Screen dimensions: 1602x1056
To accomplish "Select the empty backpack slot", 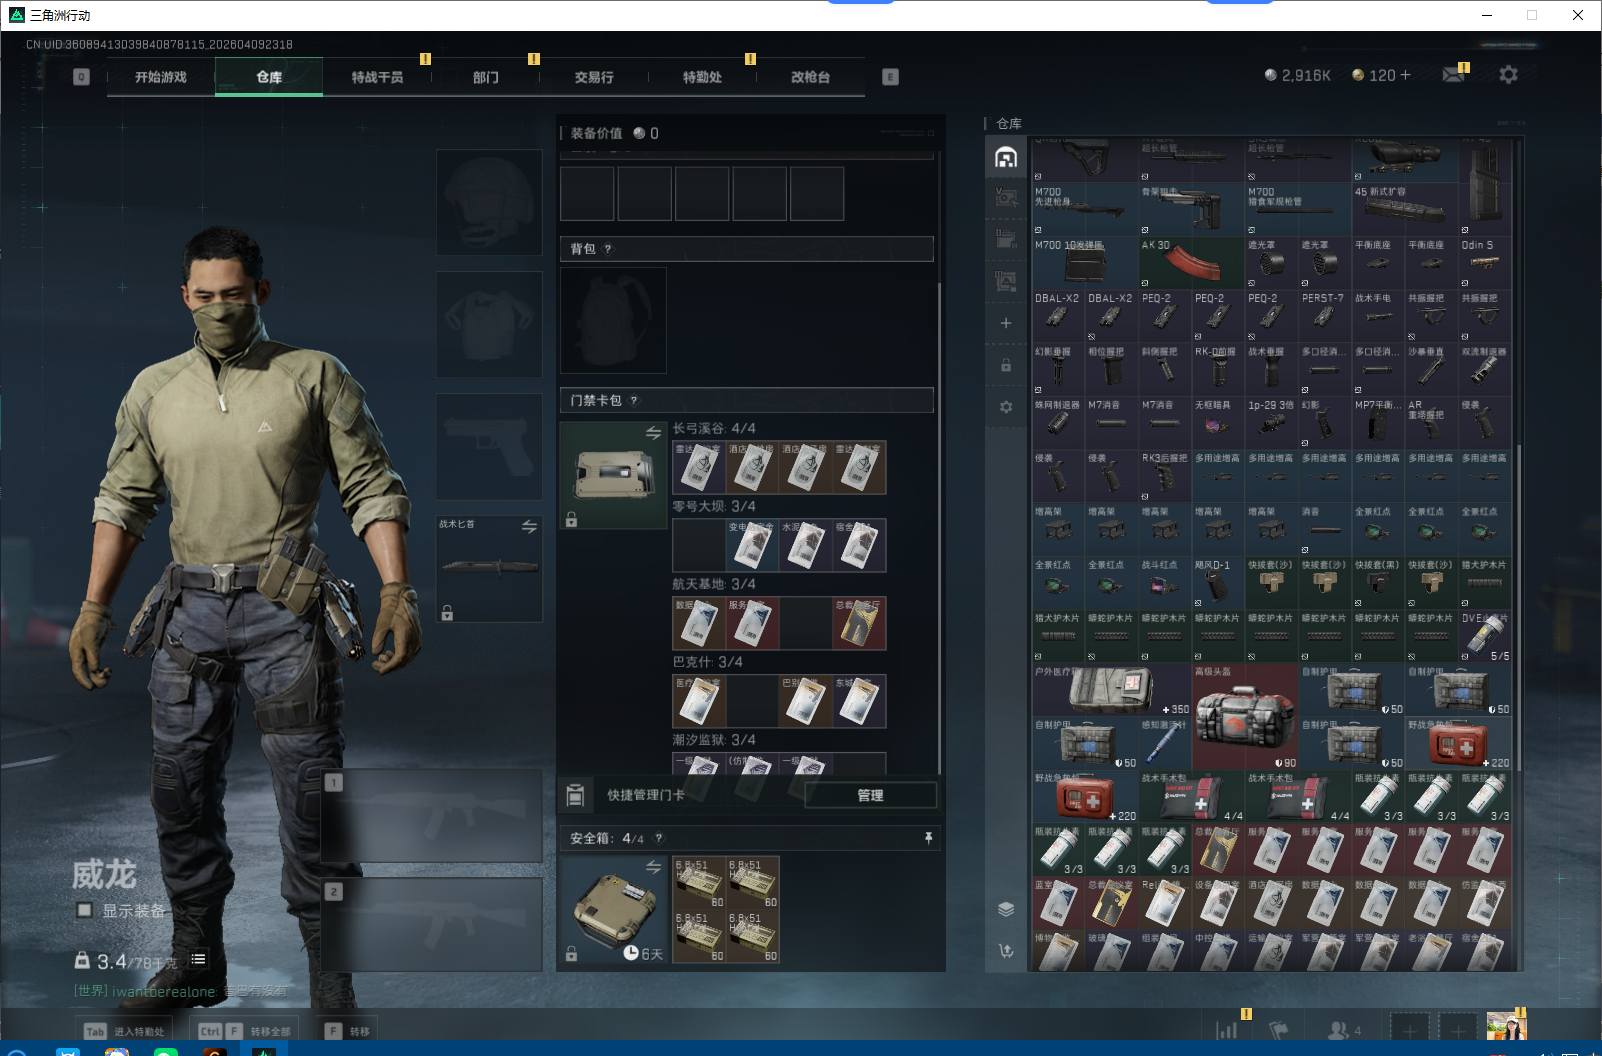I will 613,320.
